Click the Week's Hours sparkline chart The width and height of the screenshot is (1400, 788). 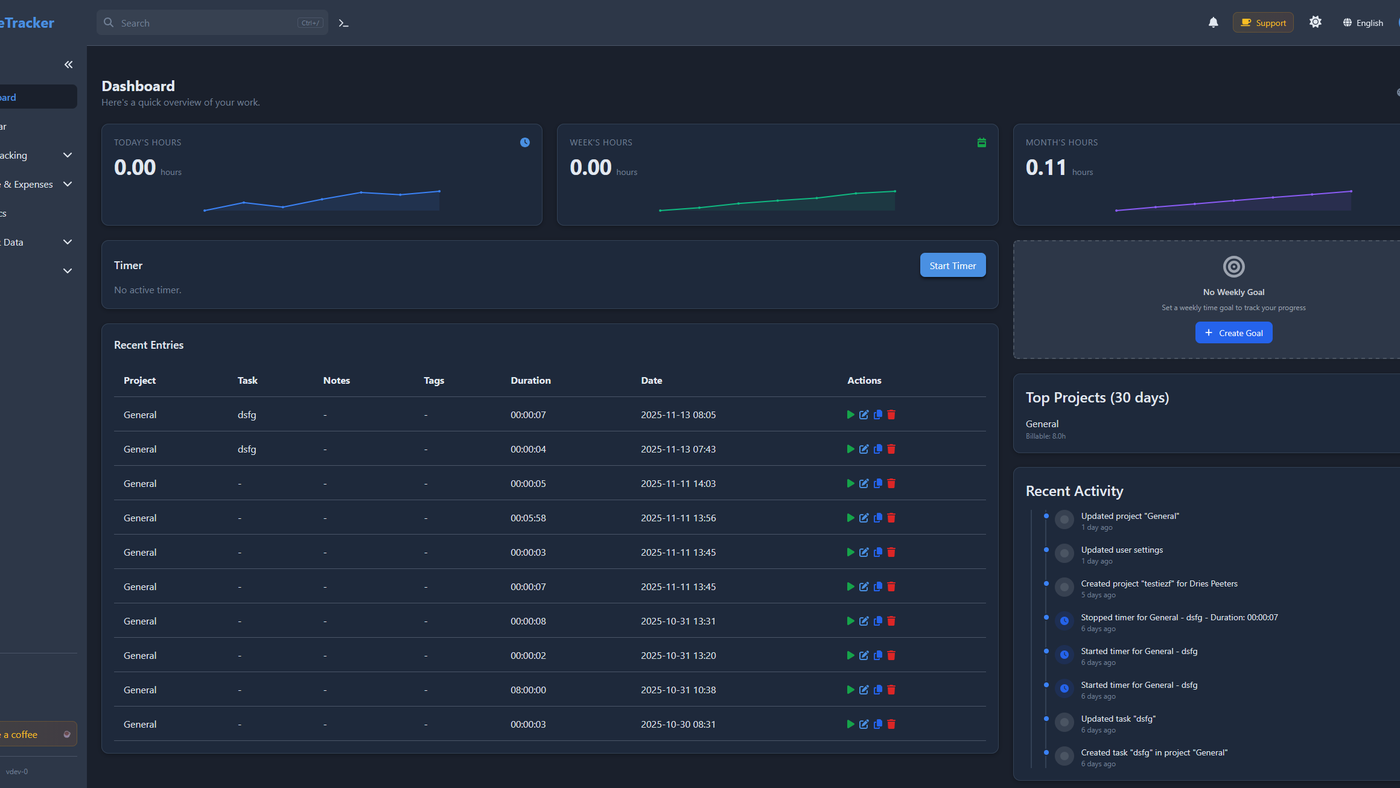pos(778,200)
